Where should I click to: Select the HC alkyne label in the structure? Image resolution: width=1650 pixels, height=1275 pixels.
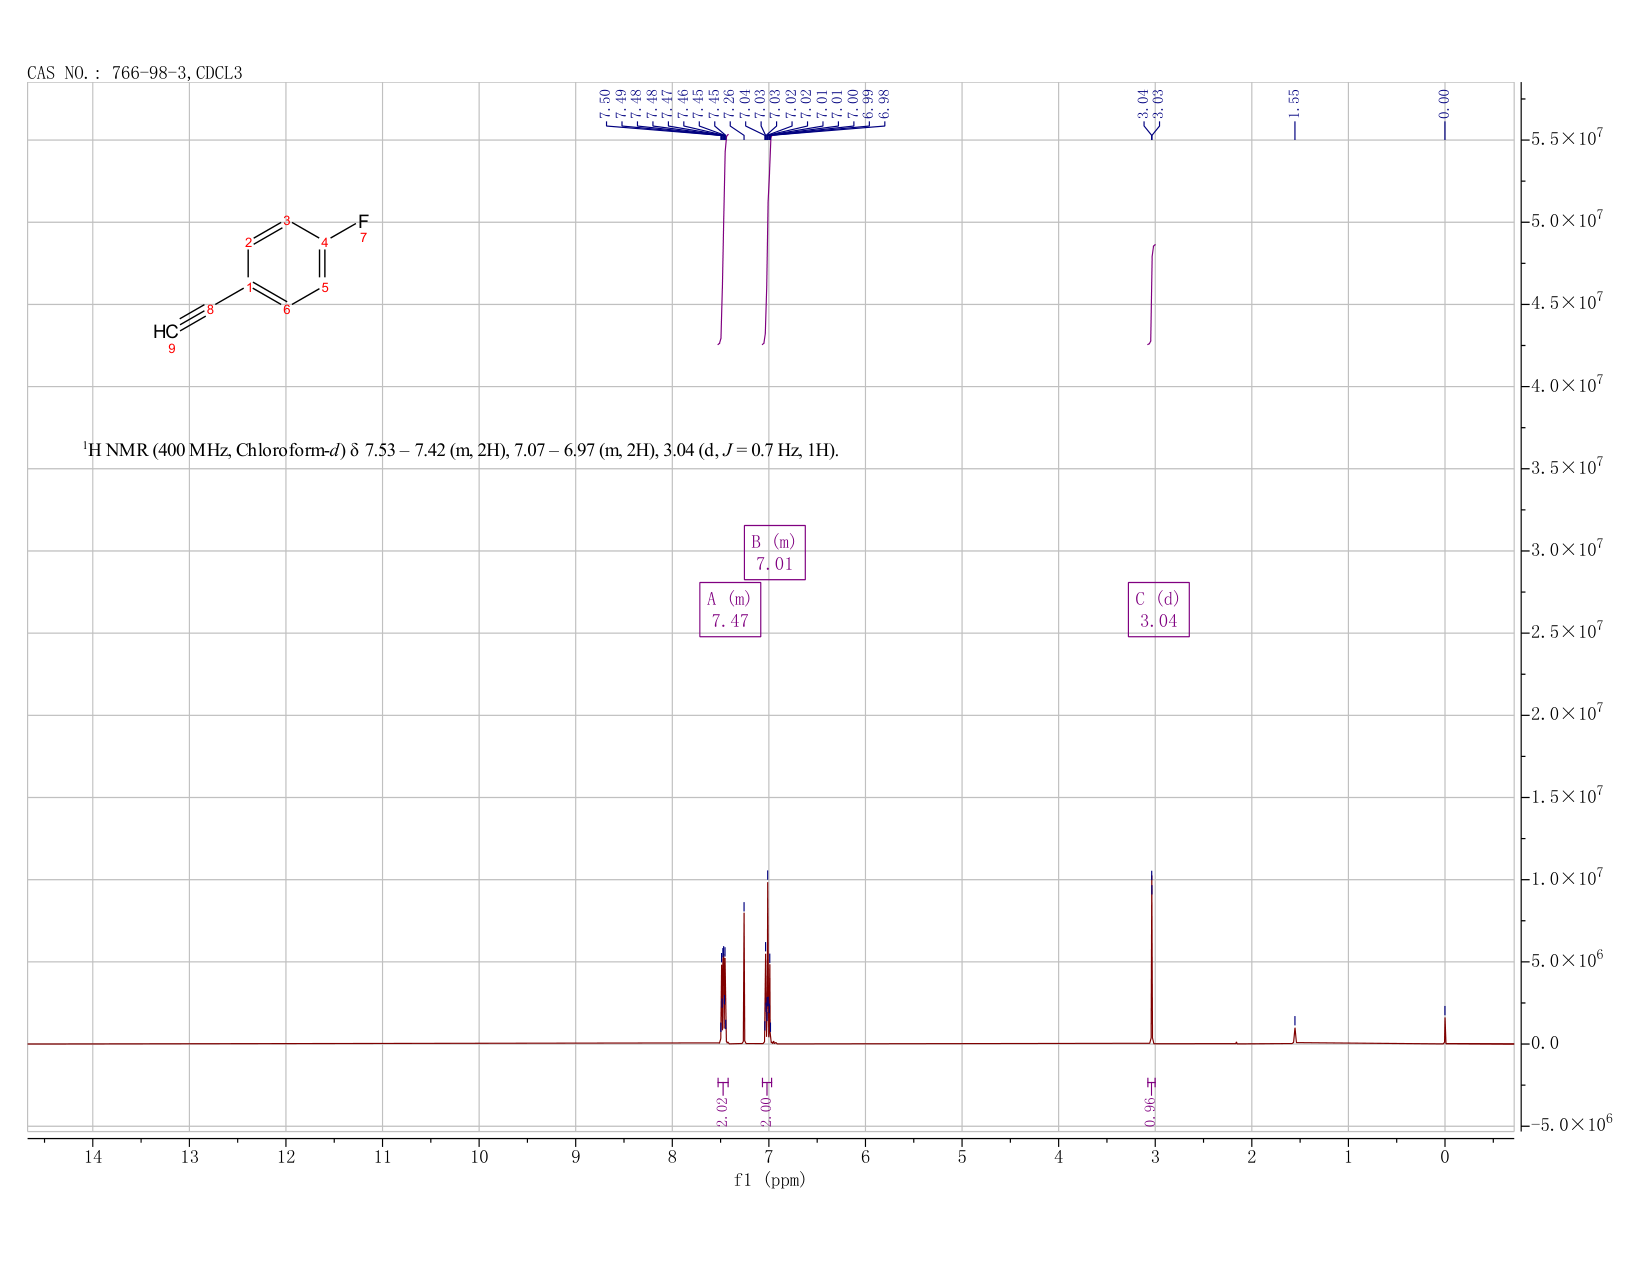[165, 331]
